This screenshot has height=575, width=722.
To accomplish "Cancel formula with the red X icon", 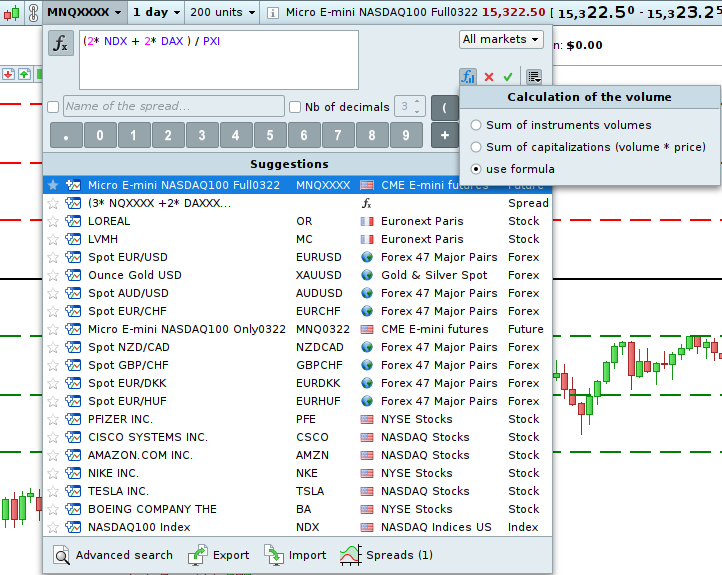I will (489, 77).
